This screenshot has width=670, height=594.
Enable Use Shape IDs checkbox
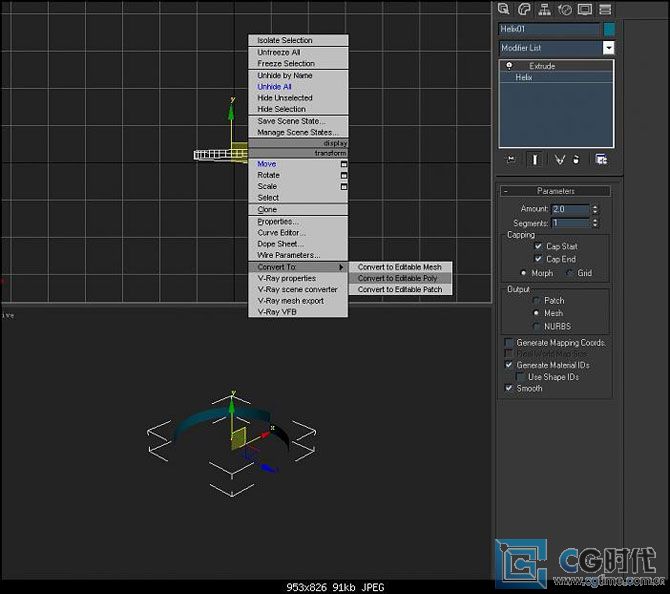pyautogui.click(x=520, y=376)
